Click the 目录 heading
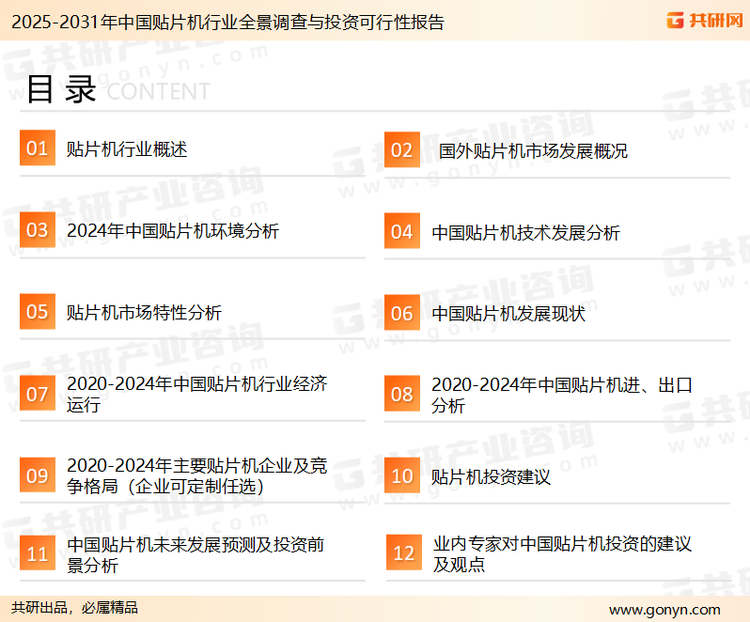The image size is (750, 622). (x=61, y=89)
